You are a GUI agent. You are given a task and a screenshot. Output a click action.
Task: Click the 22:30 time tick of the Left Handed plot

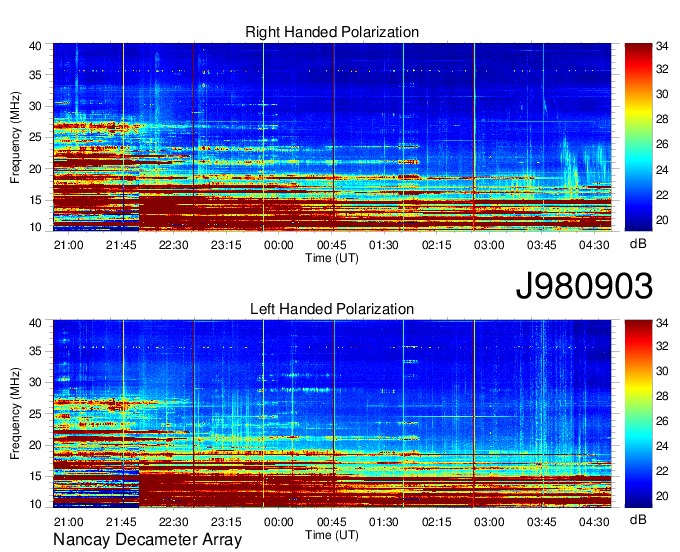pyautogui.click(x=173, y=522)
